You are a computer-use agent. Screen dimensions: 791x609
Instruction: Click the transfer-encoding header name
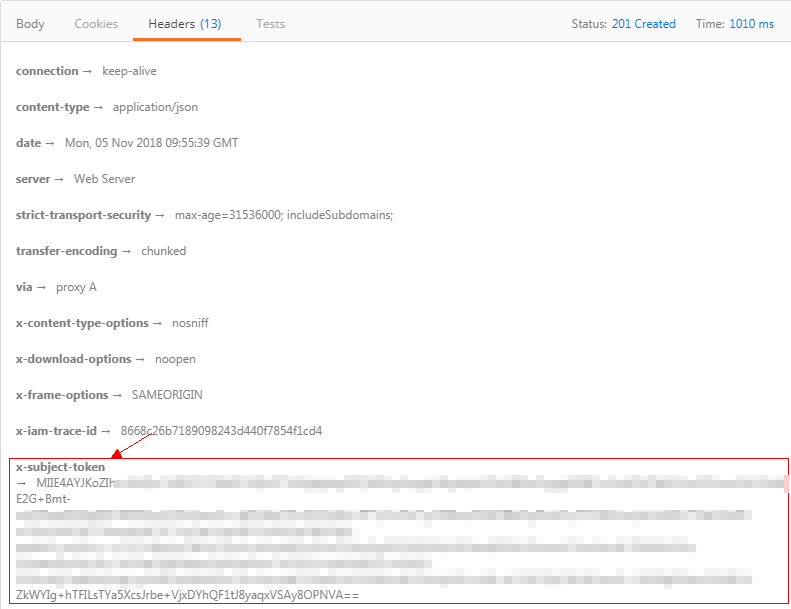pos(66,251)
